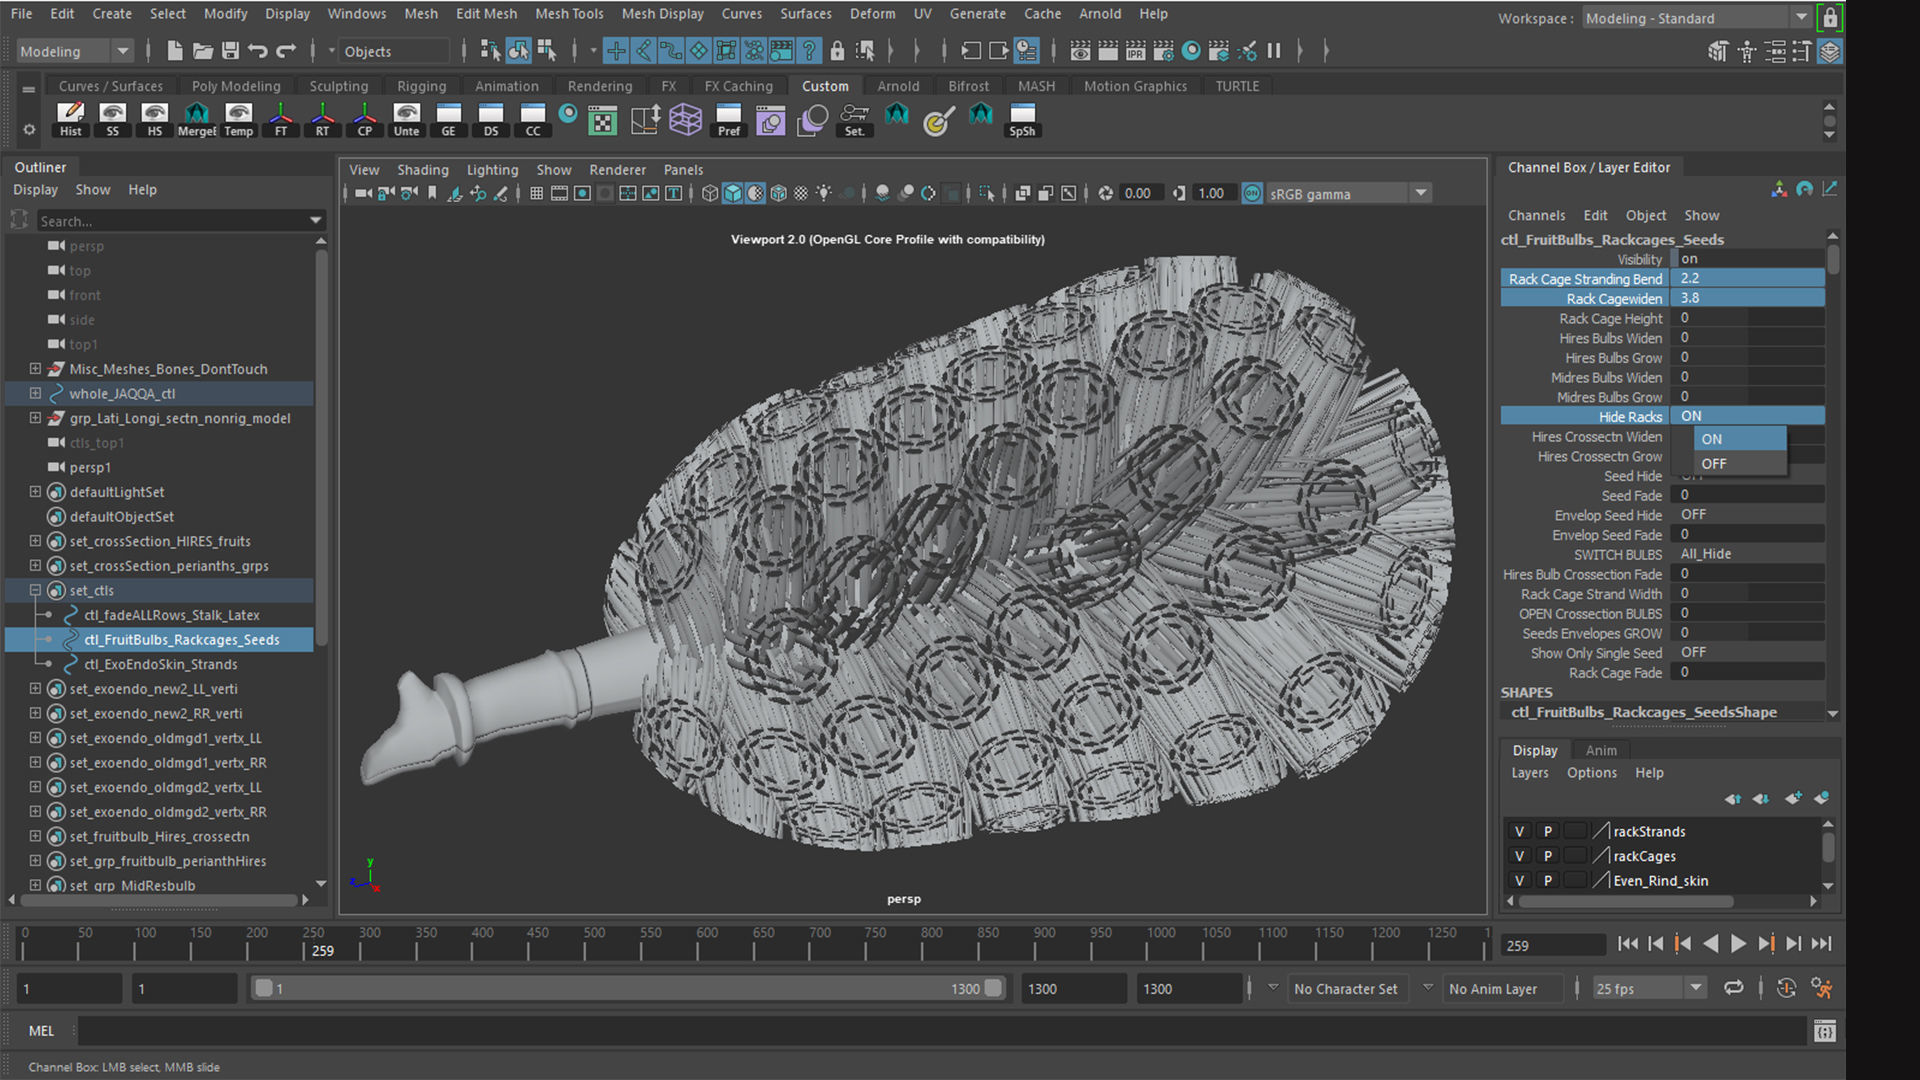Click the Hist shelf icon
This screenshot has height=1080, width=1920.
[x=70, y=119]
